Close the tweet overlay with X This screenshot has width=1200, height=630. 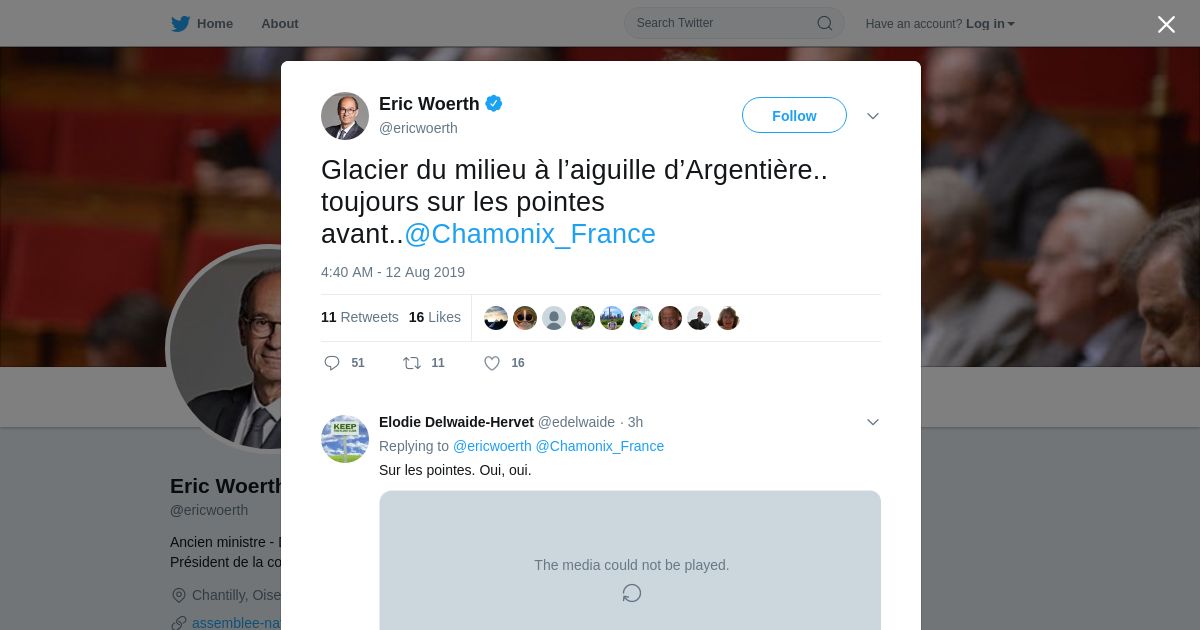(x=1166, y=24)
